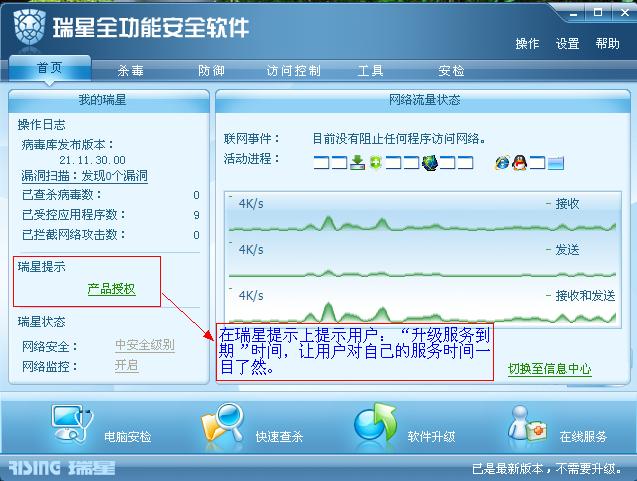The height and width of the screenshot is (481, 637).
Task: Maximize the Rising window
Action: pos(598,12)
